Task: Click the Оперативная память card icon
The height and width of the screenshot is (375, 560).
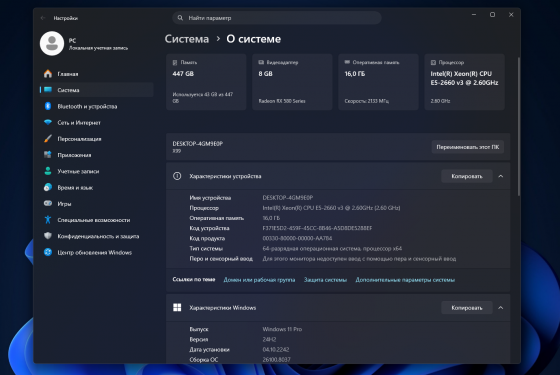Action: pos(347,62)
